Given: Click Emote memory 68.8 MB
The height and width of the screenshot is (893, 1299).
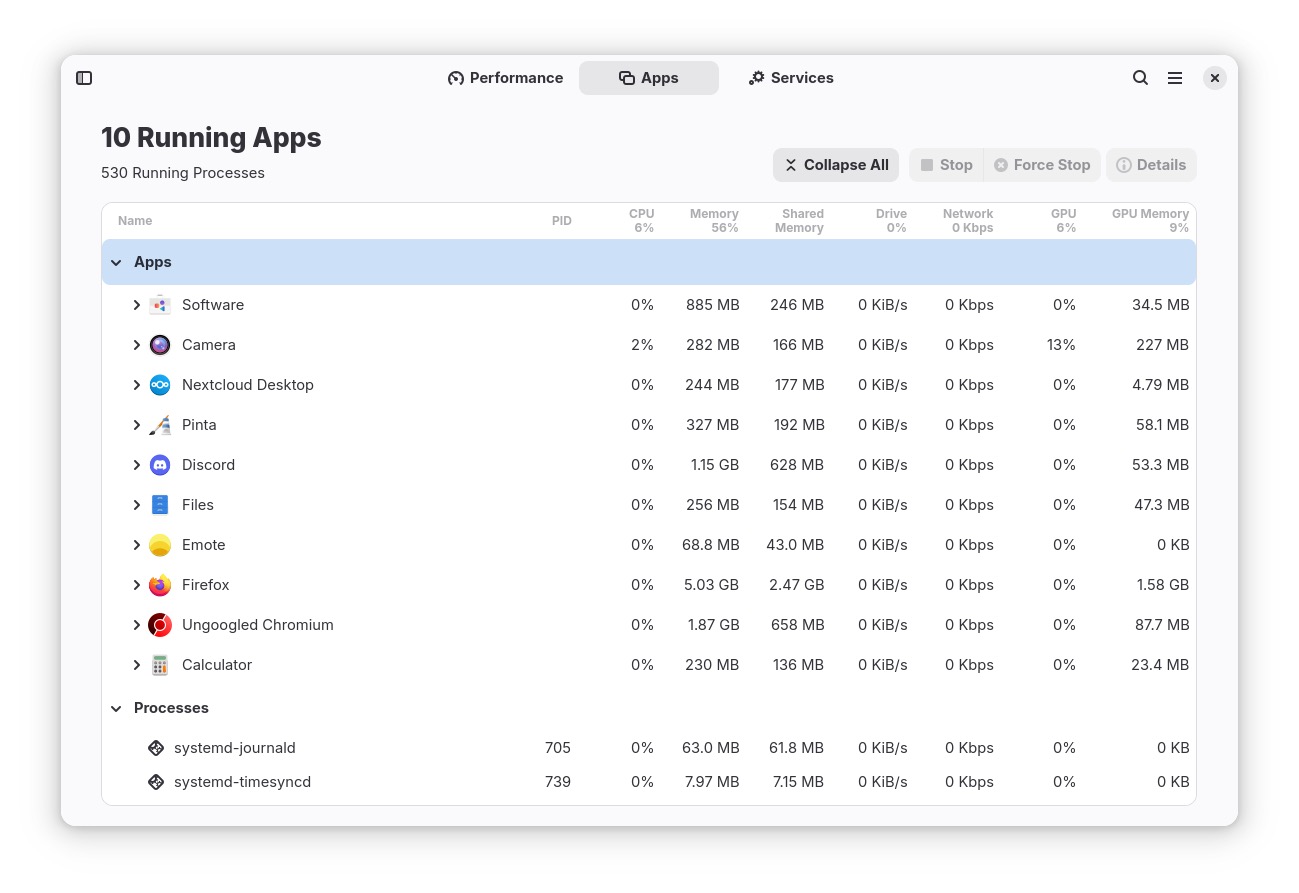Looking at the screenshot, I should (x=711, y=545).
